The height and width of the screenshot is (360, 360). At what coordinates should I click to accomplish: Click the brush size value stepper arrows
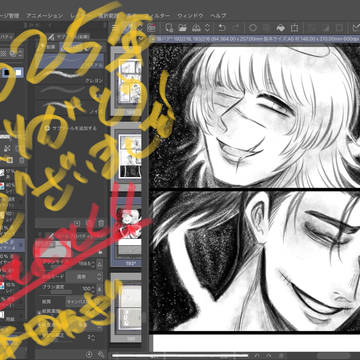pos(92,264)
